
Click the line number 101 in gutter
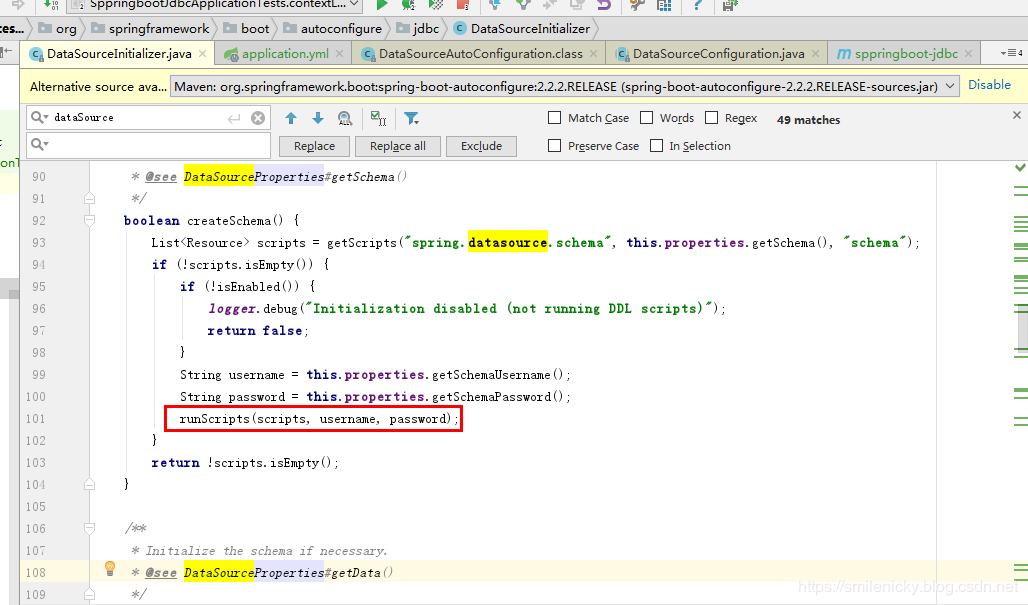[x=35, y=418]
